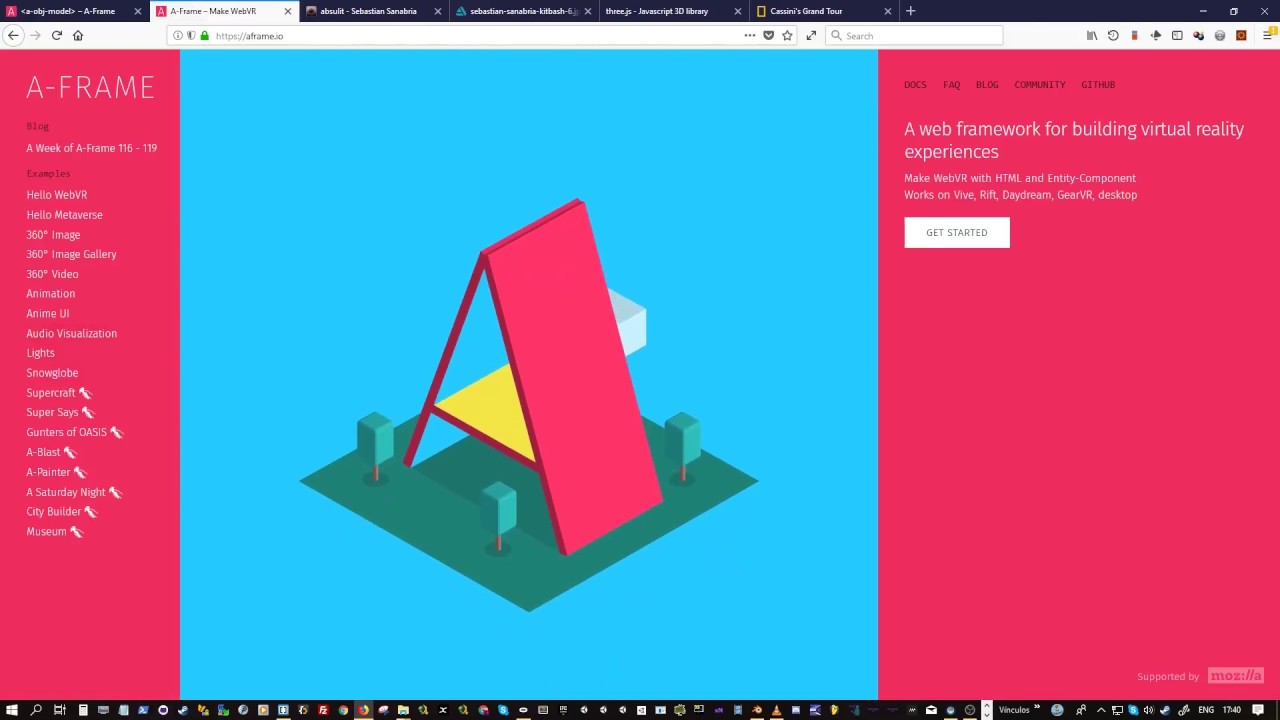1280x720 pixels.
Task: Open the Windows notification center
Action: tap(1258, 710)
